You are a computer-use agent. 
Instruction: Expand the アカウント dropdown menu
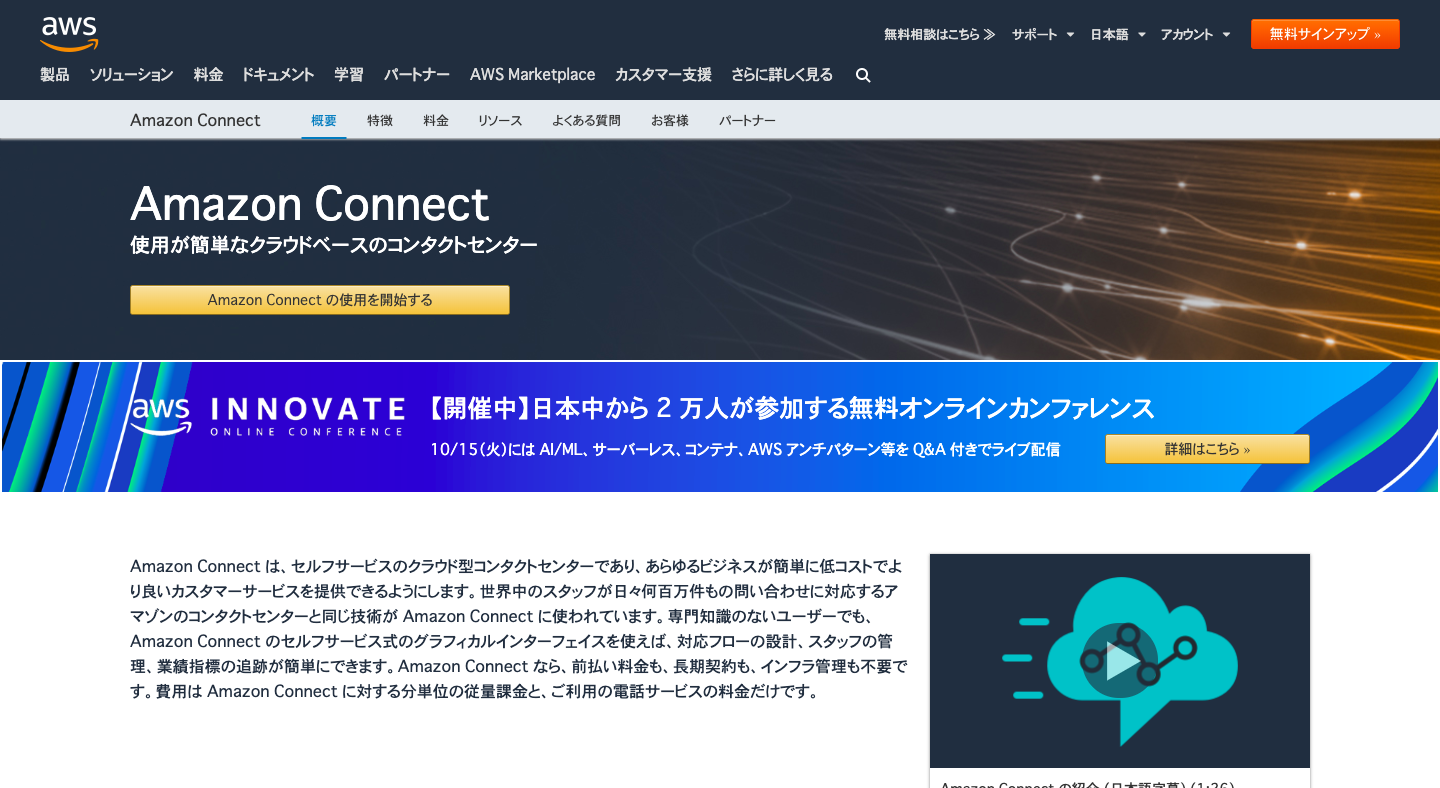click(x=1194, y=34)
